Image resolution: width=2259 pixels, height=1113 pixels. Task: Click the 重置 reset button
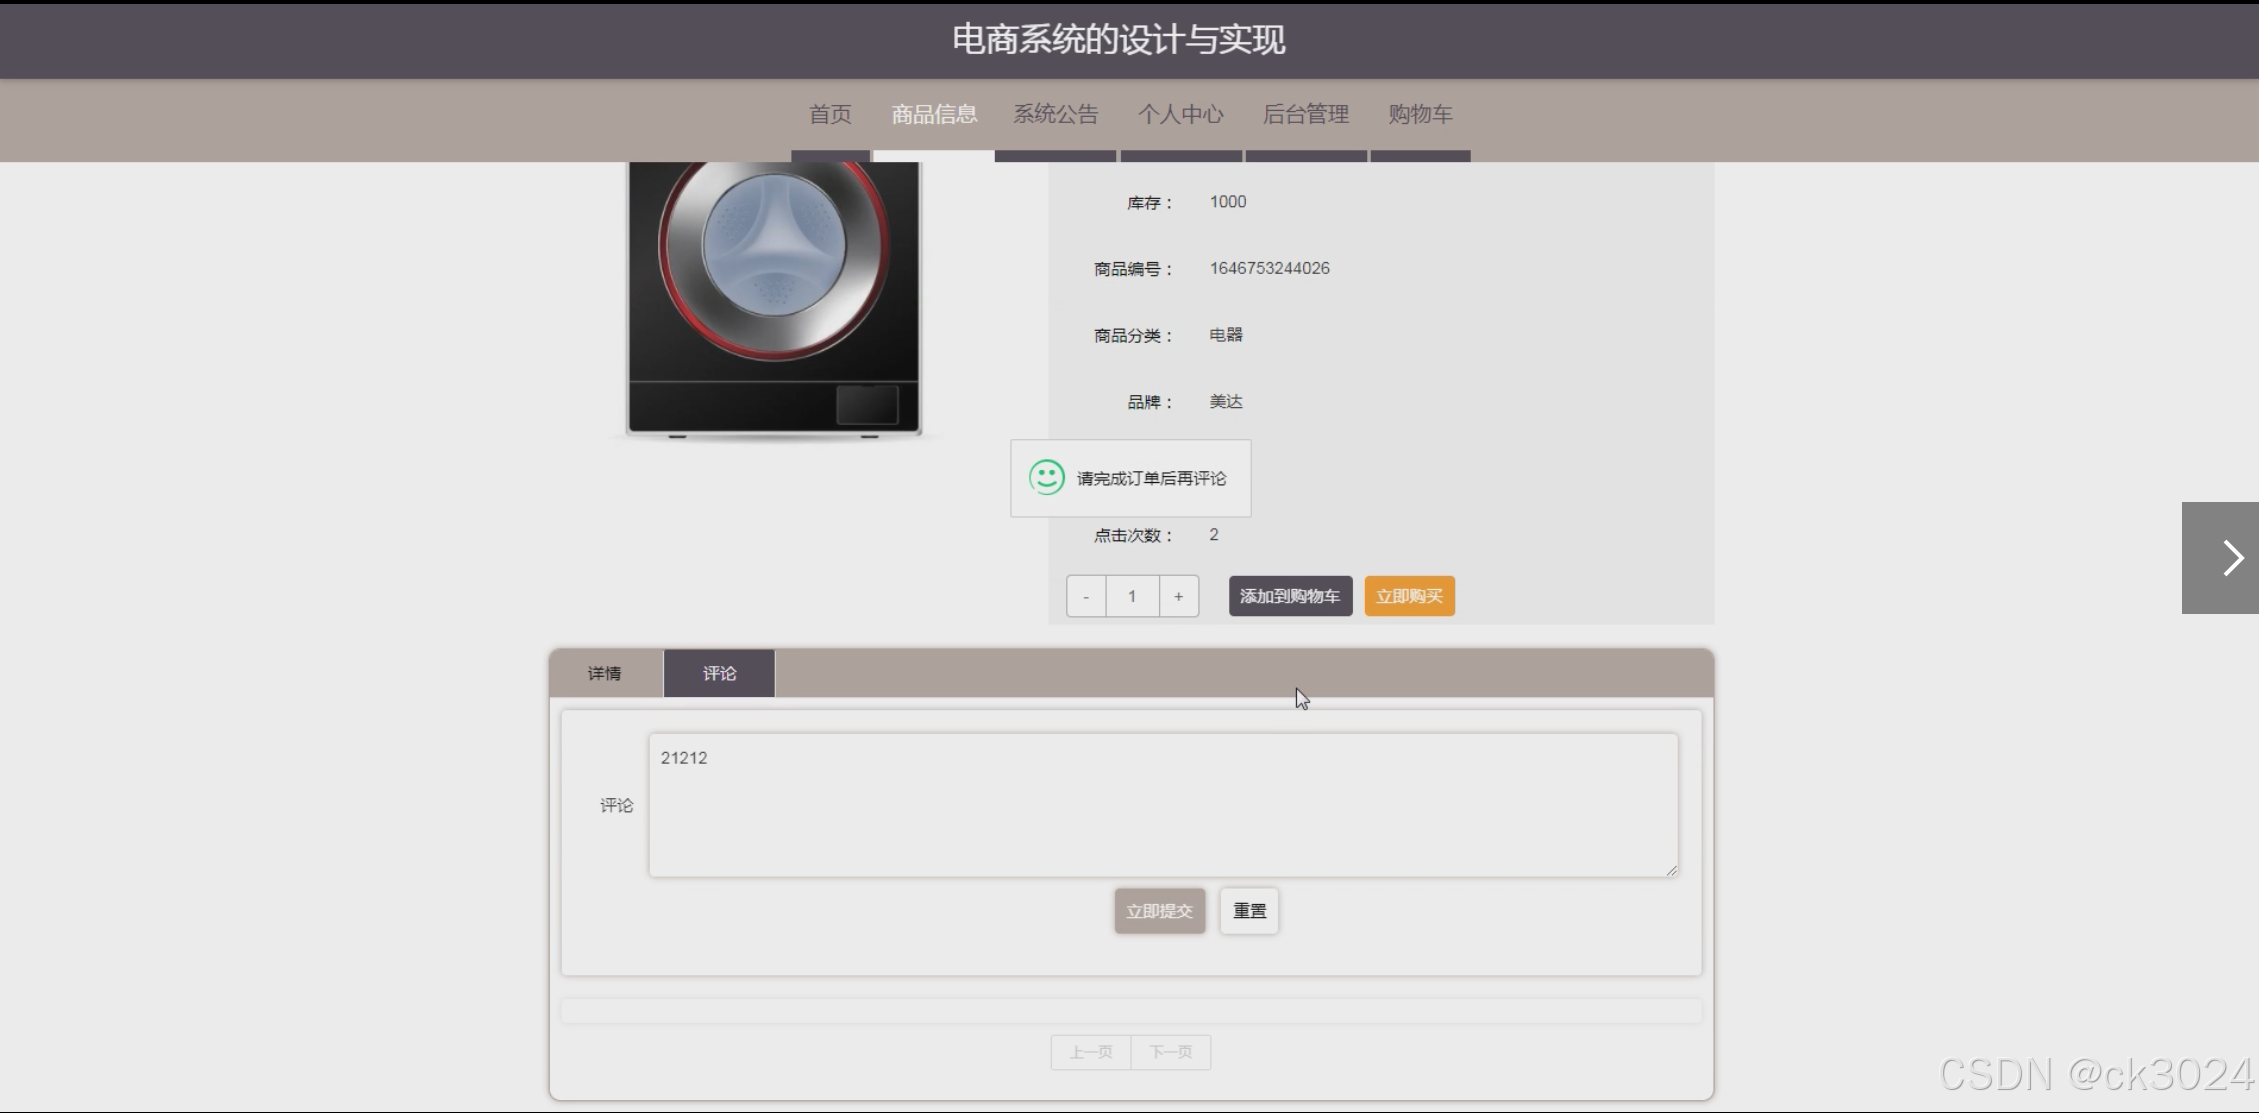[x=1248, y=910]
